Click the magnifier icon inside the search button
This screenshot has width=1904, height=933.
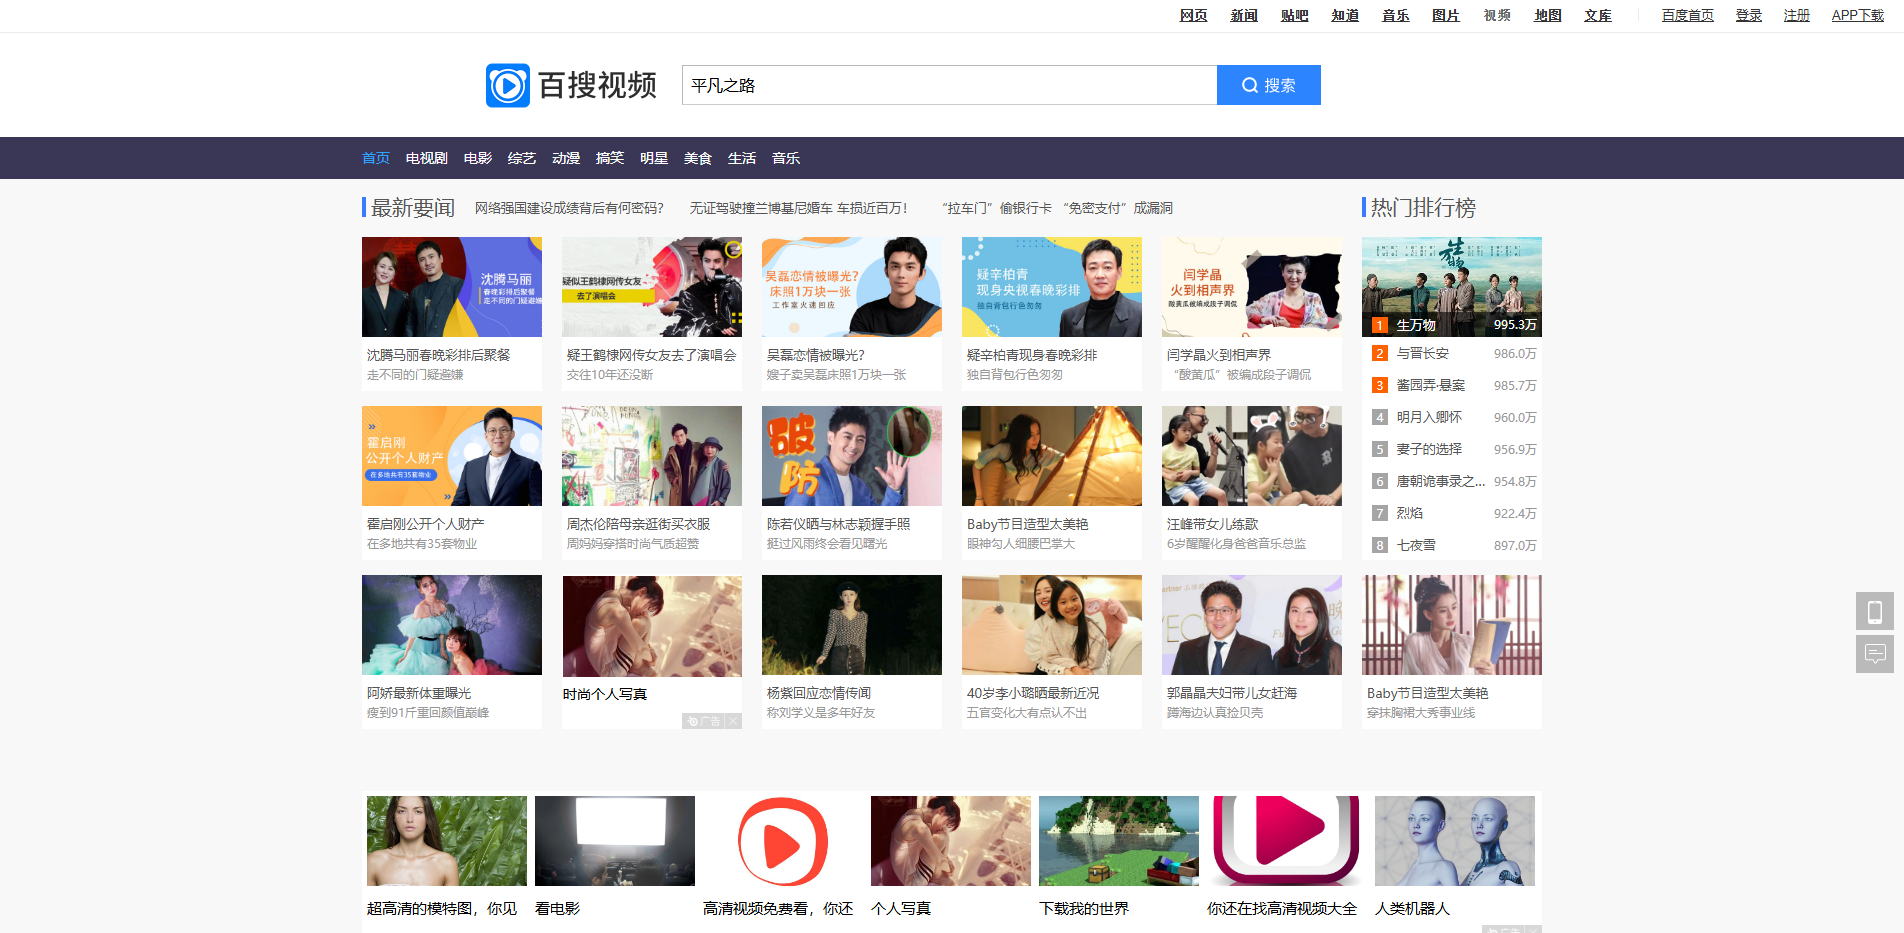coord(1249,84)
